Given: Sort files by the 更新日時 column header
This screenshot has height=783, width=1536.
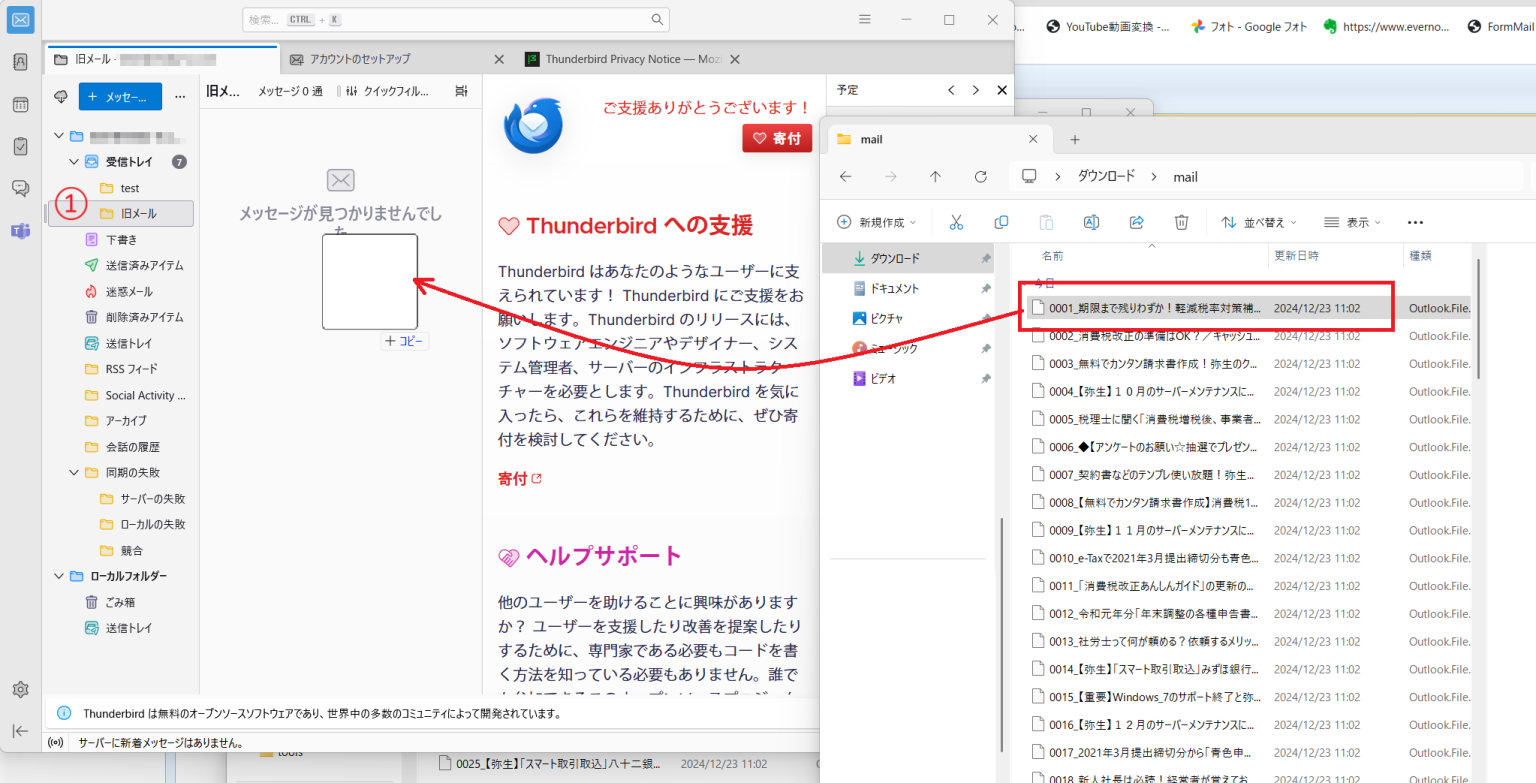Looking at the screenshot, I should coord(1296,256).
